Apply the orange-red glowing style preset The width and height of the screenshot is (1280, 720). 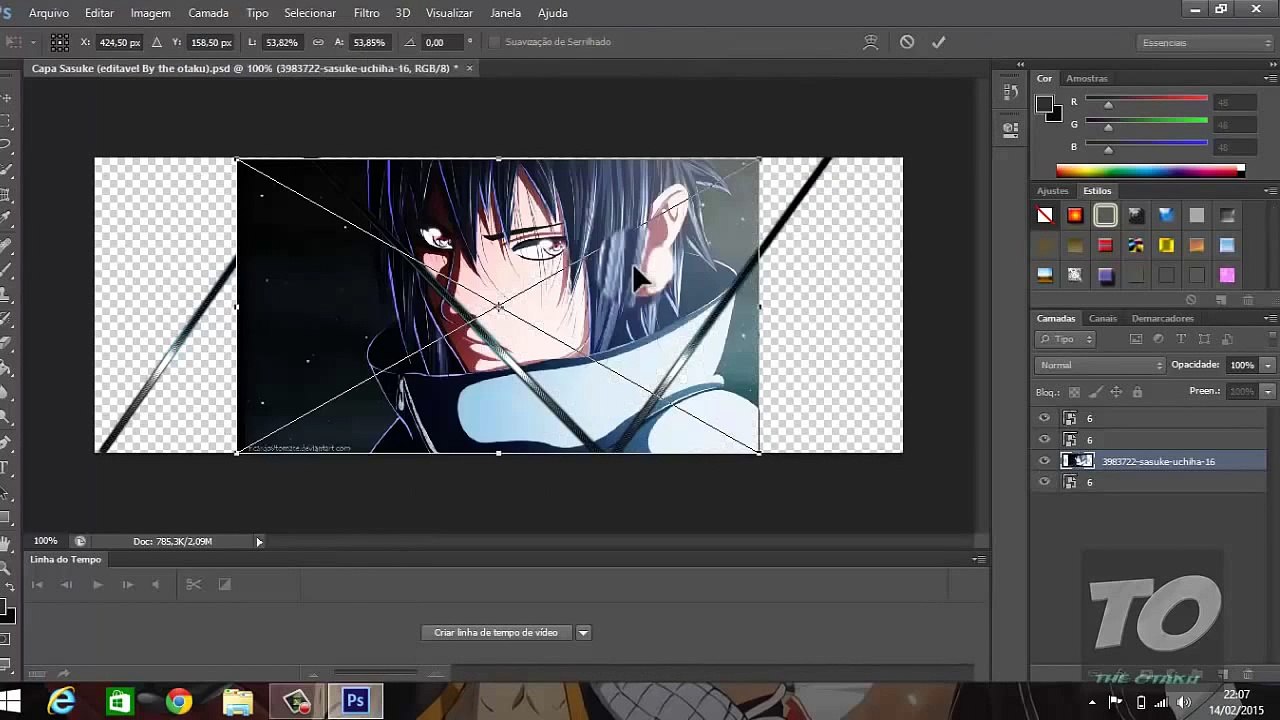coord(1075,215)
